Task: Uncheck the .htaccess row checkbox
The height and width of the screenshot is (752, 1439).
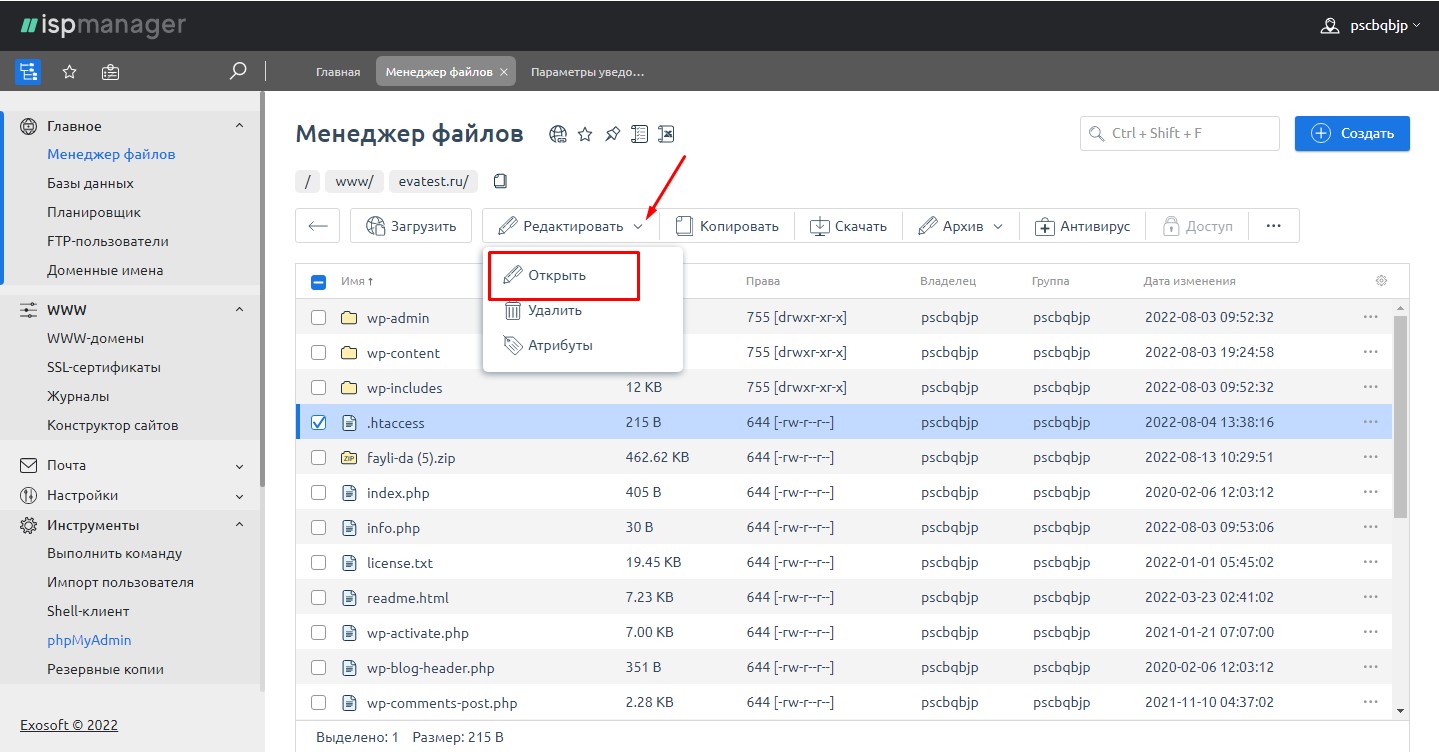Action: pos(318,422)
